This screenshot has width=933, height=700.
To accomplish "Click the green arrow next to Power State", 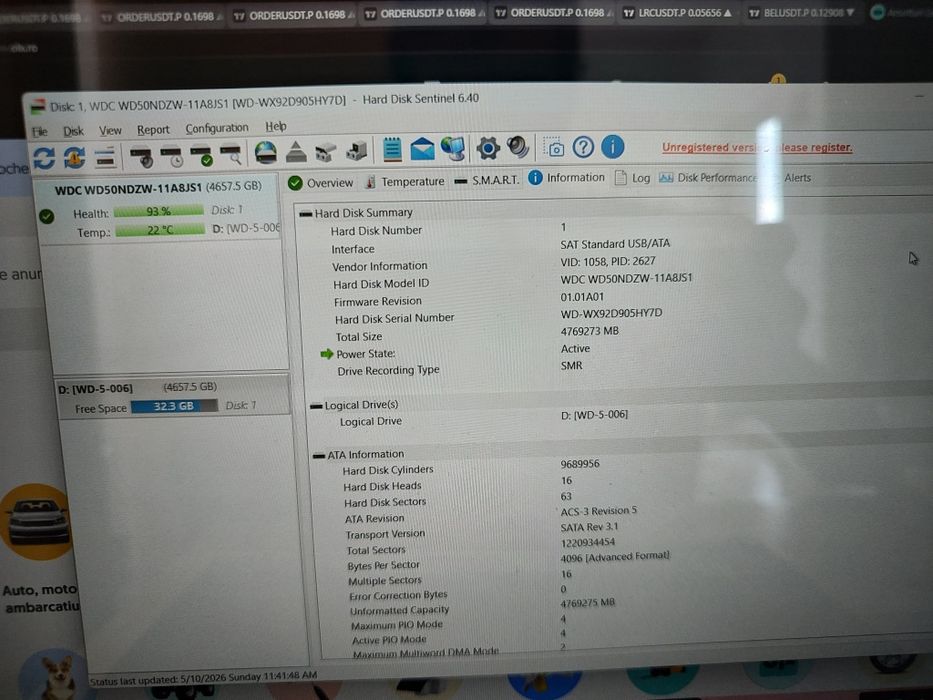I will [x=326, y=354].
